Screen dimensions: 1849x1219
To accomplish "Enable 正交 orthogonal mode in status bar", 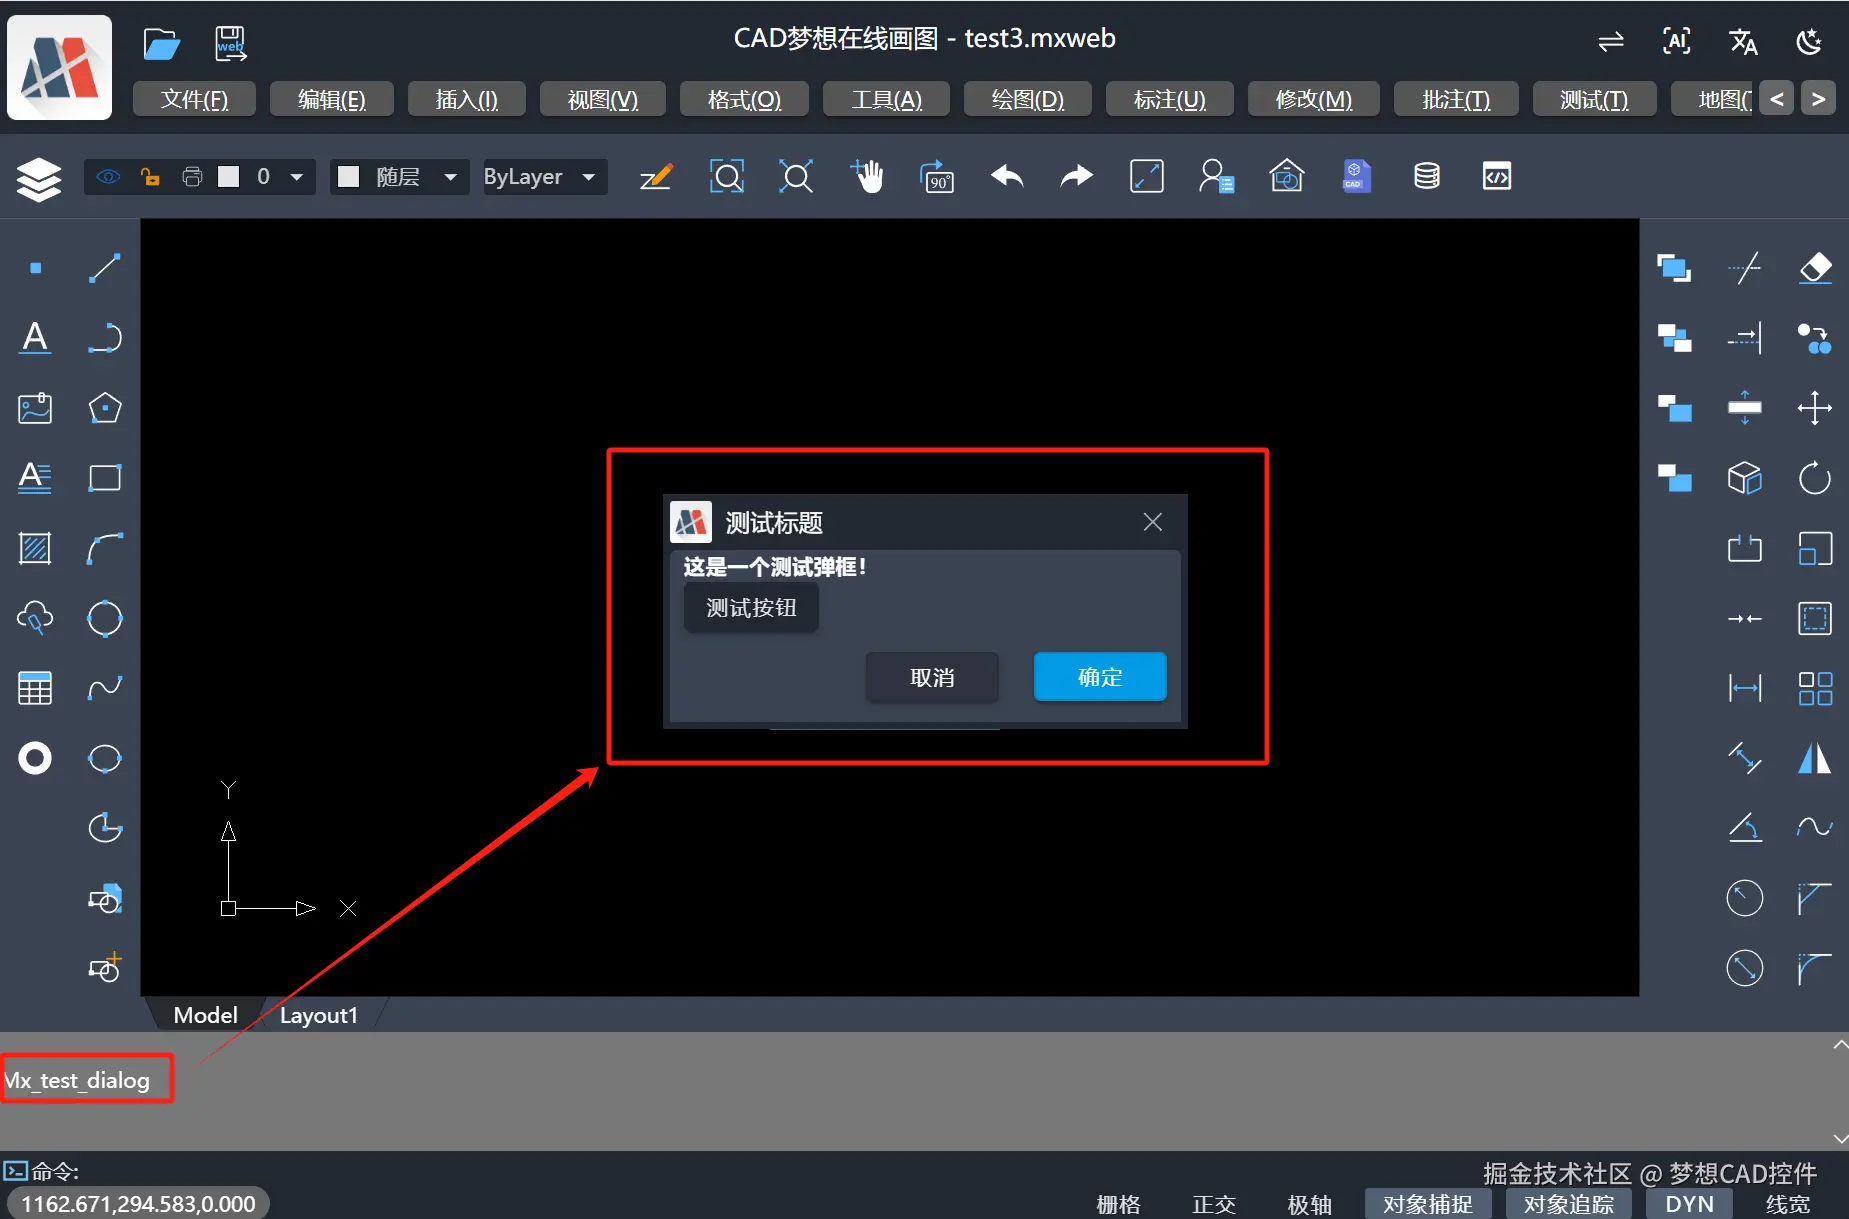I will pyautogui.click(x=1213, y=1204).
